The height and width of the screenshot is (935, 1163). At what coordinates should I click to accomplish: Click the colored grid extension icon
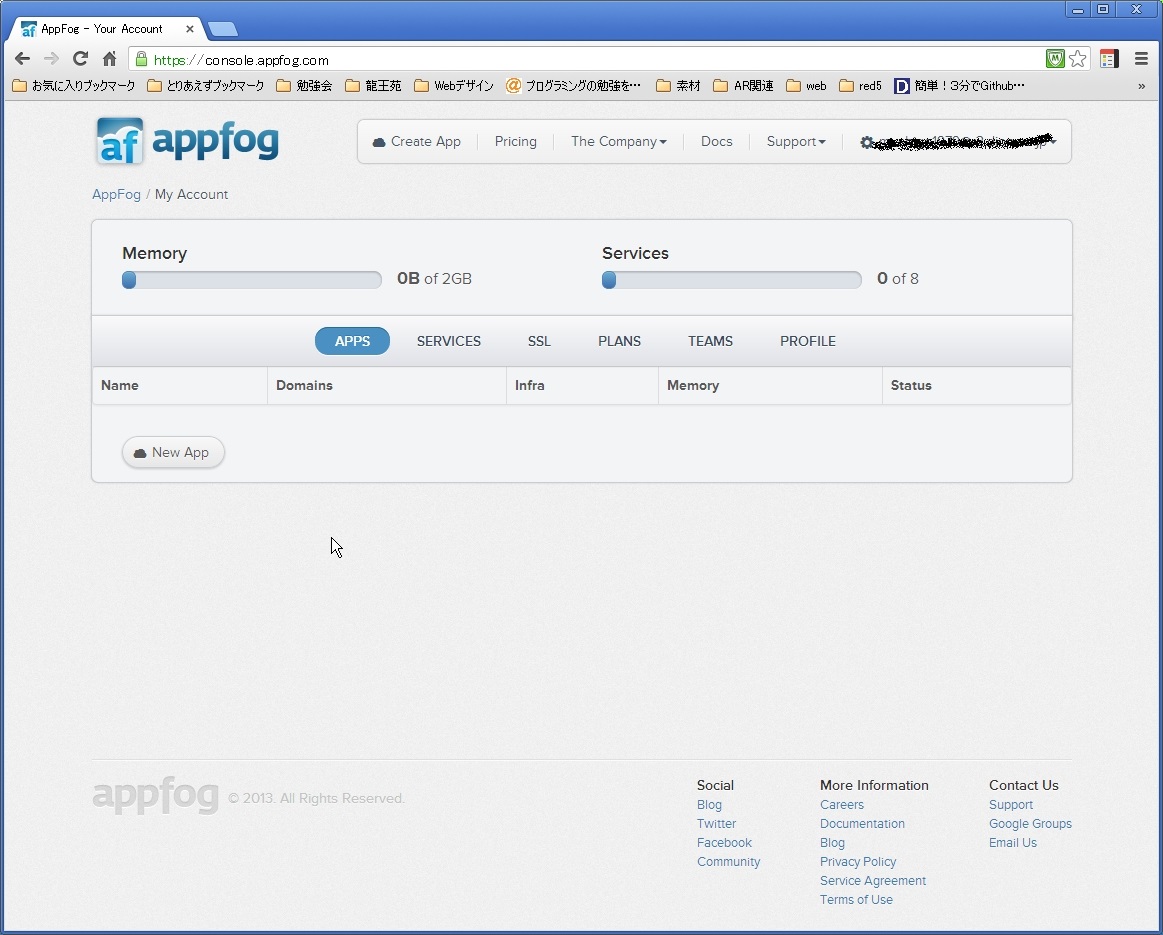tap(1109, 59)
